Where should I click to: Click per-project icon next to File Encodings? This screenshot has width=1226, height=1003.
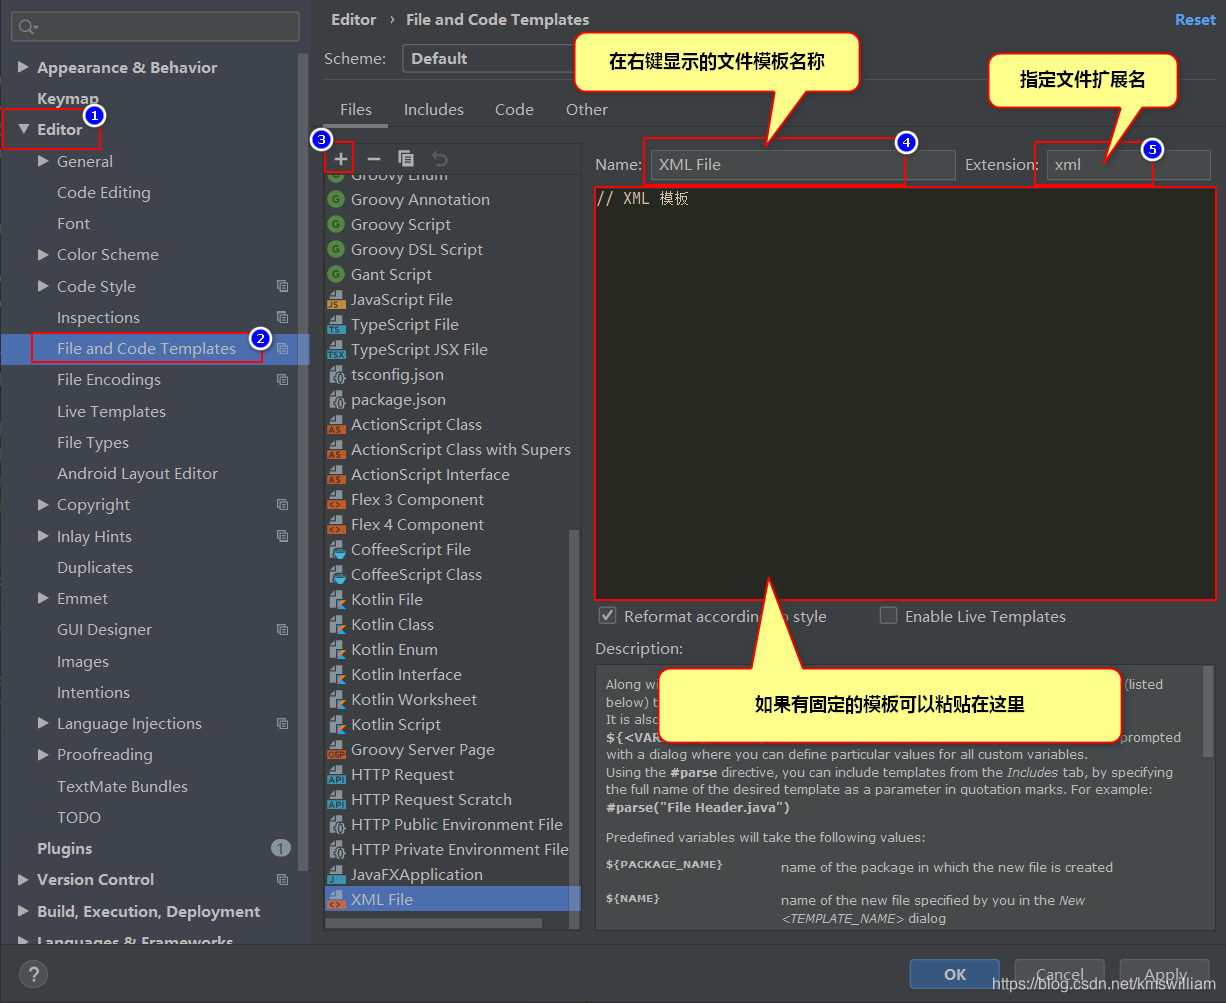tap(282, 379)
